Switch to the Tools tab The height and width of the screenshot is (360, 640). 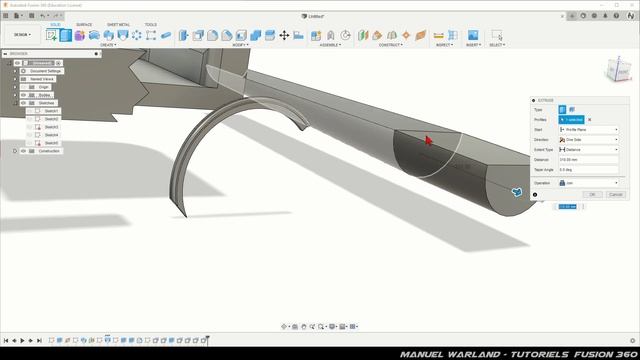tap(151, 24)
